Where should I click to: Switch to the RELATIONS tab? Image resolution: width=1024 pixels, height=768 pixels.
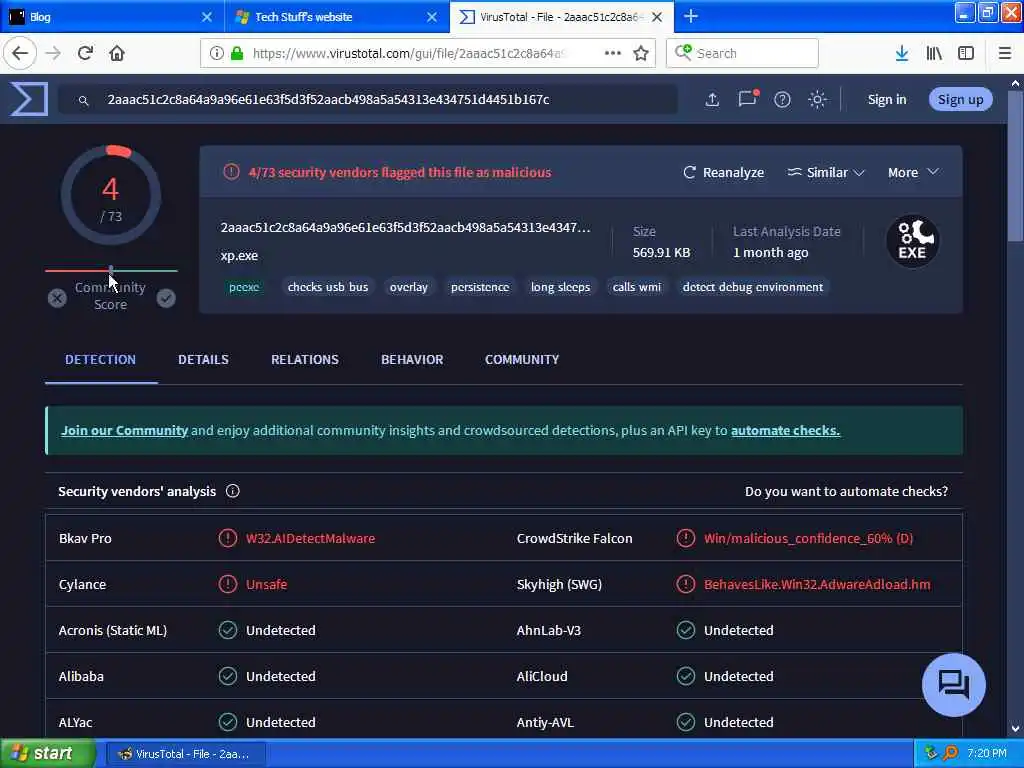click(305, 359)
